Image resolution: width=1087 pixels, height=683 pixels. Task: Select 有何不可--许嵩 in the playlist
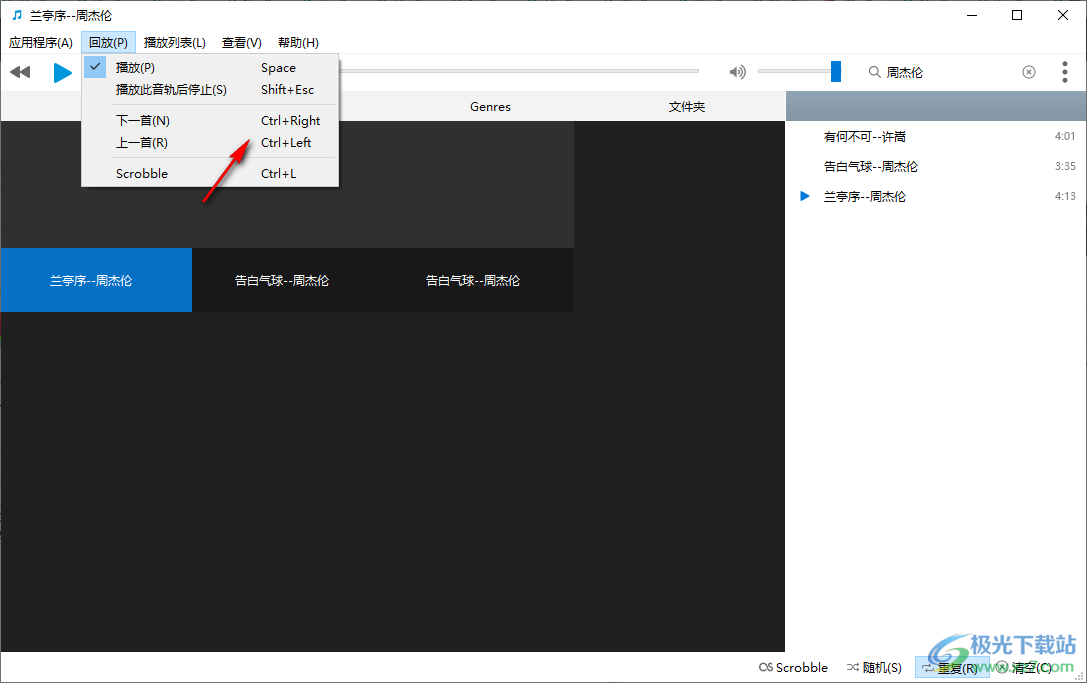(x=936, y=137)
